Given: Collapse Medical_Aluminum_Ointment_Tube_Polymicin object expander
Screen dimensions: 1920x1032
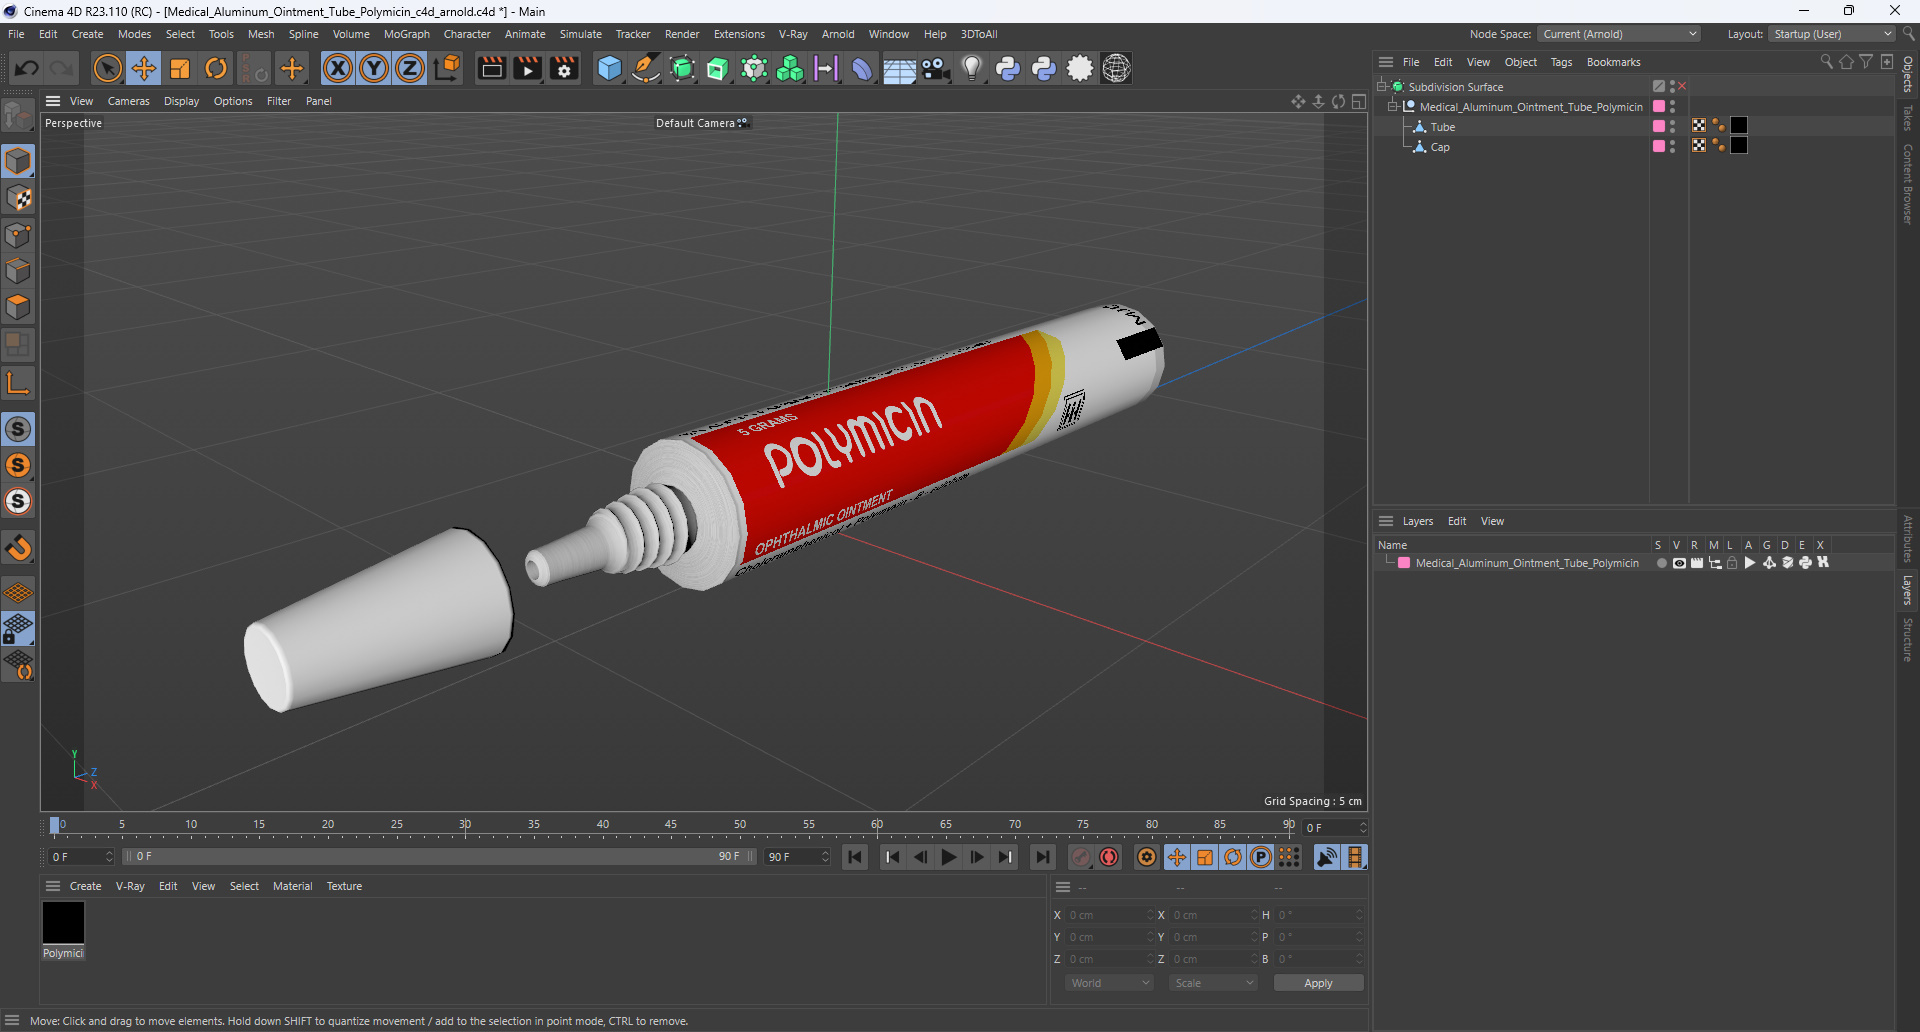Looking at the screenshot, I should (1392, 106).
